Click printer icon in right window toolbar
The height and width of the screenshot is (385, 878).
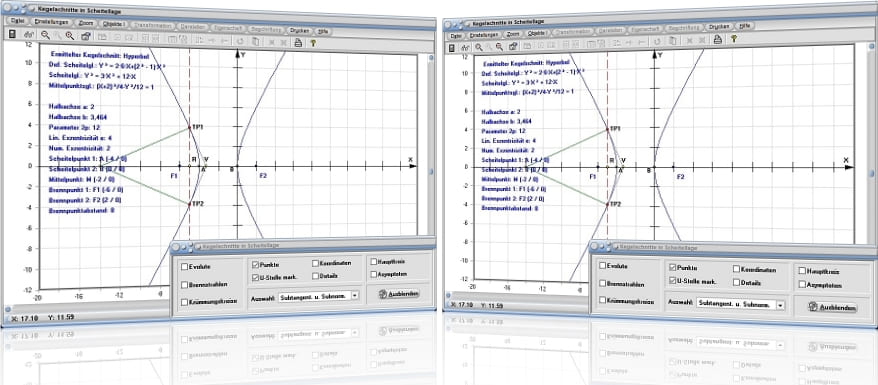pyautogui.click(x=717, y=39)
